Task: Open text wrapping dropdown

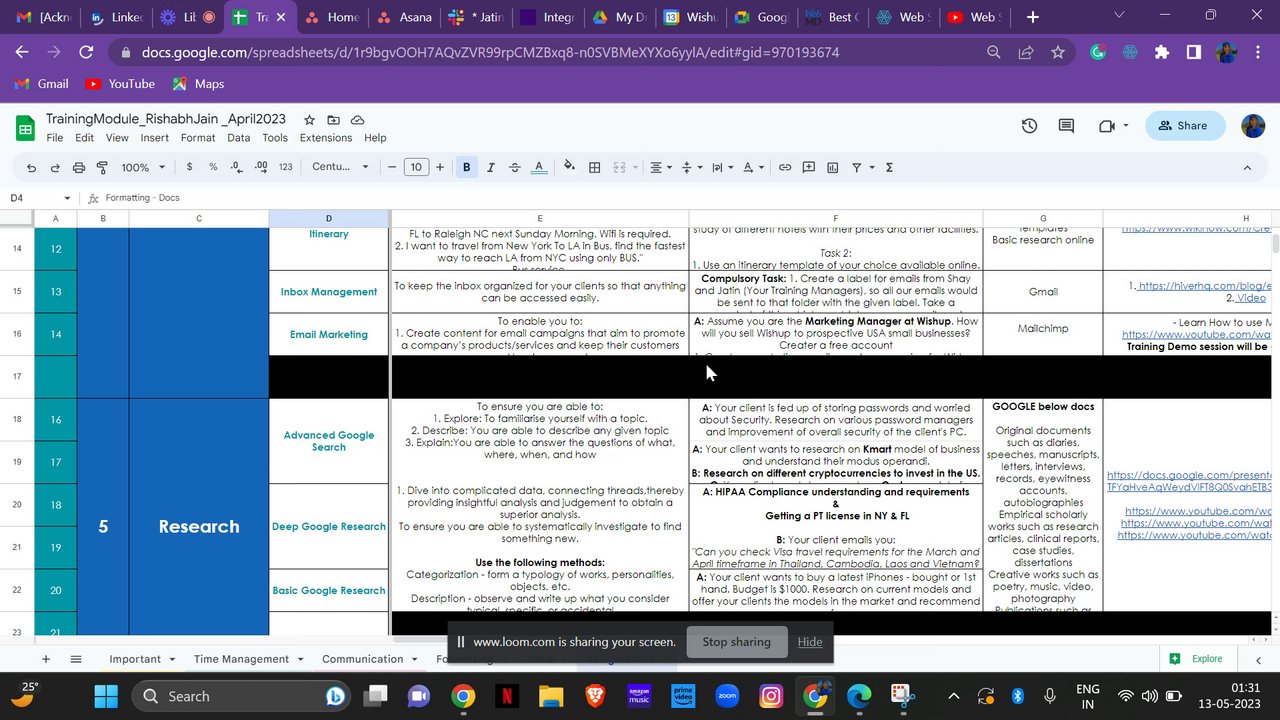Action: tap(721, 167)
